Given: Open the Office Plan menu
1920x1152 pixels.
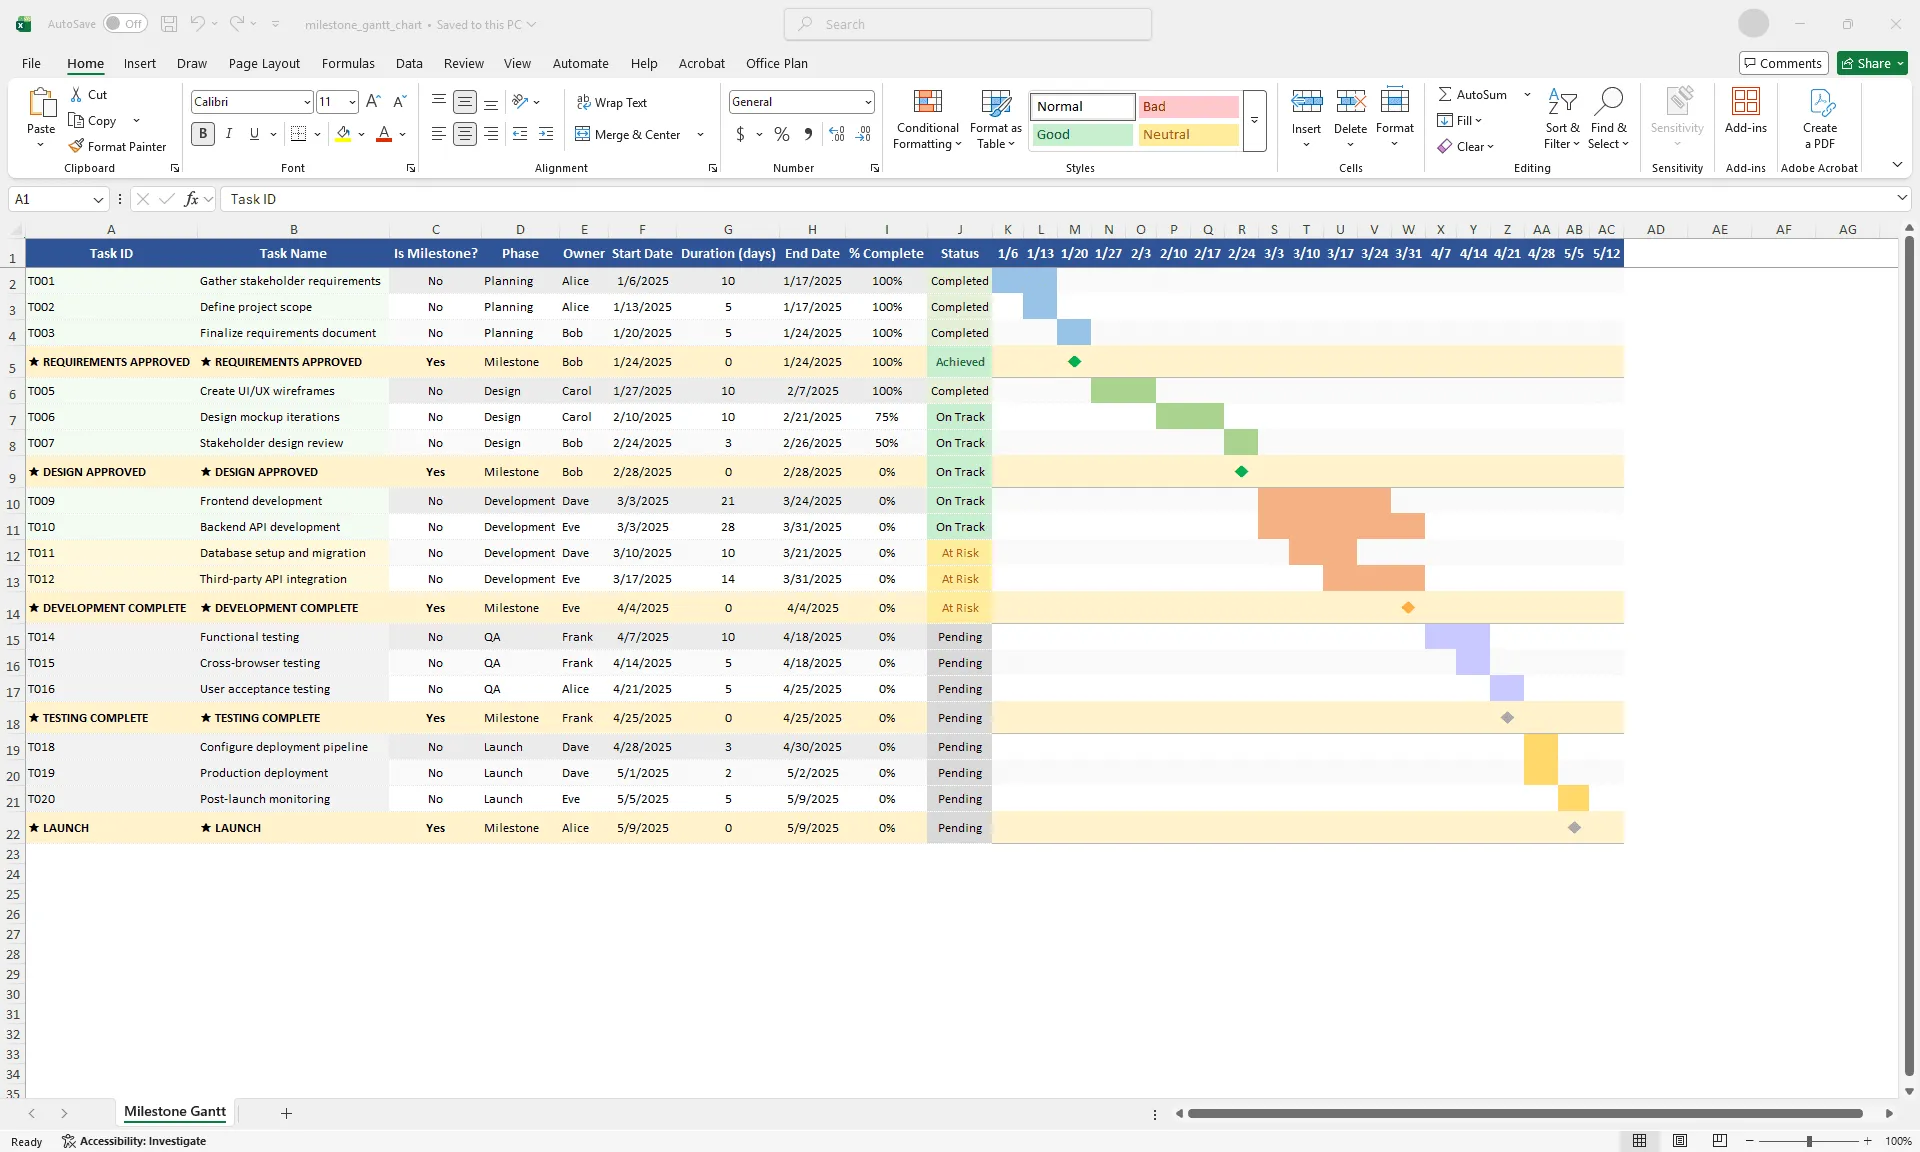Looking at the screenshot, I should click(x=776, y=63).
